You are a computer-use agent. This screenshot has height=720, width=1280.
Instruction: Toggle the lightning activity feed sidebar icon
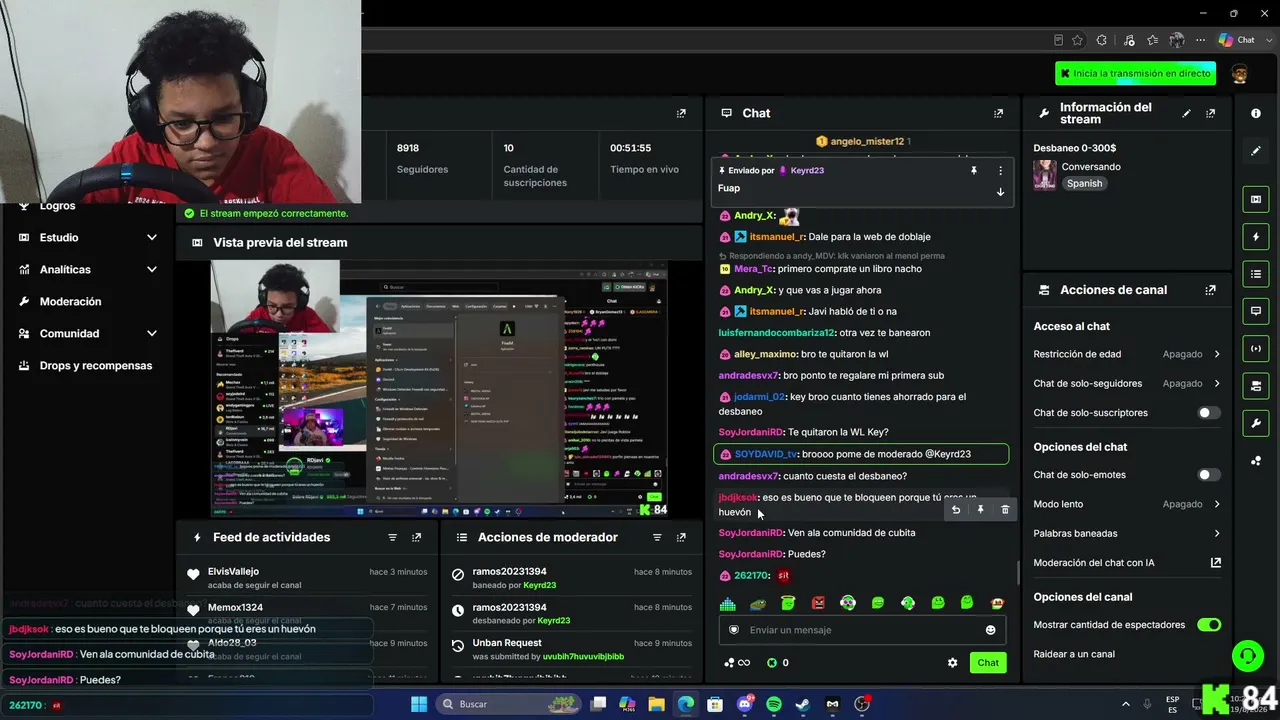[1256, 237]
